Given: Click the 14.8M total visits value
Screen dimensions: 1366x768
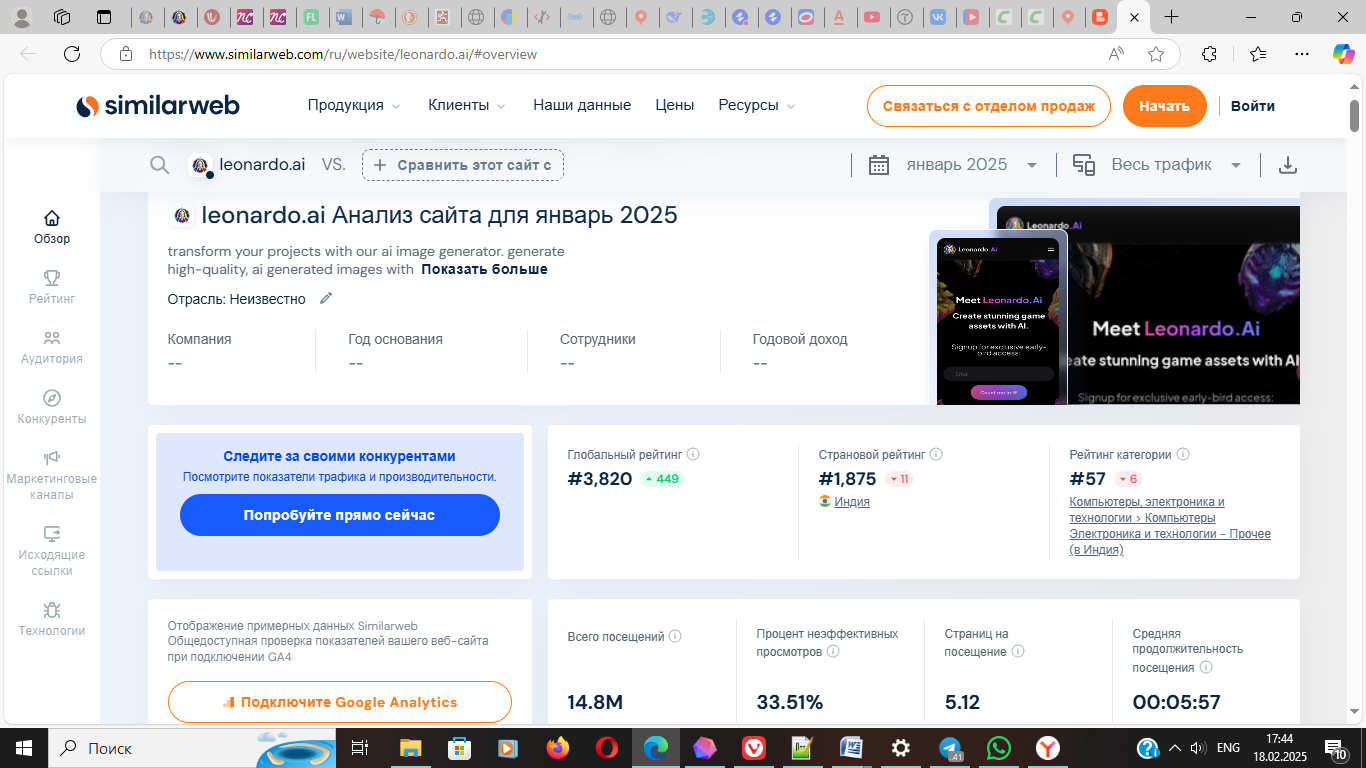Looking at the screenshot, I should 595,702.
